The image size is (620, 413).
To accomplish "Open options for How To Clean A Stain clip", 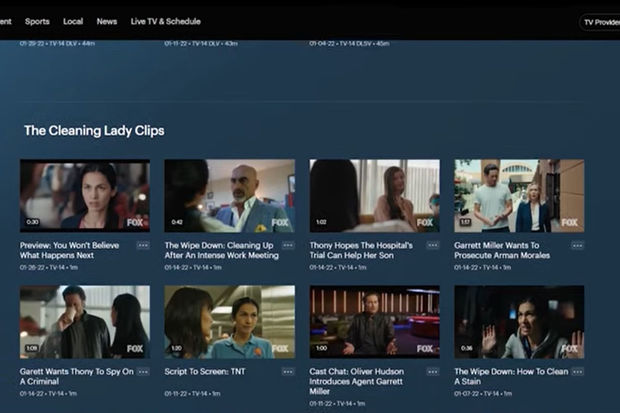I will pyautogui.click(x=578, y=372).
